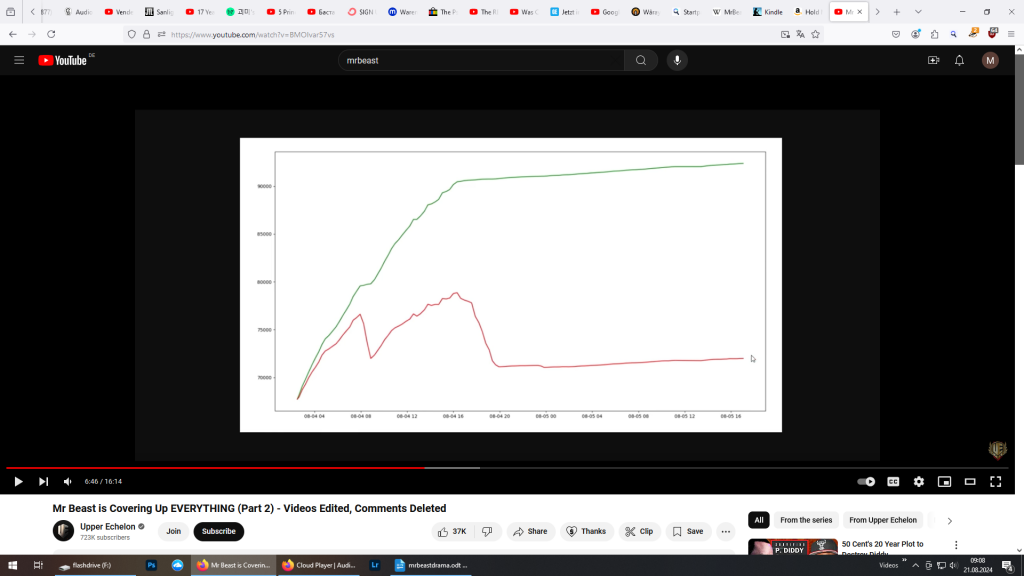Open the YouTube notifications bell
1024x576 pixels.
pyautogui.click(x=959, y=60)
